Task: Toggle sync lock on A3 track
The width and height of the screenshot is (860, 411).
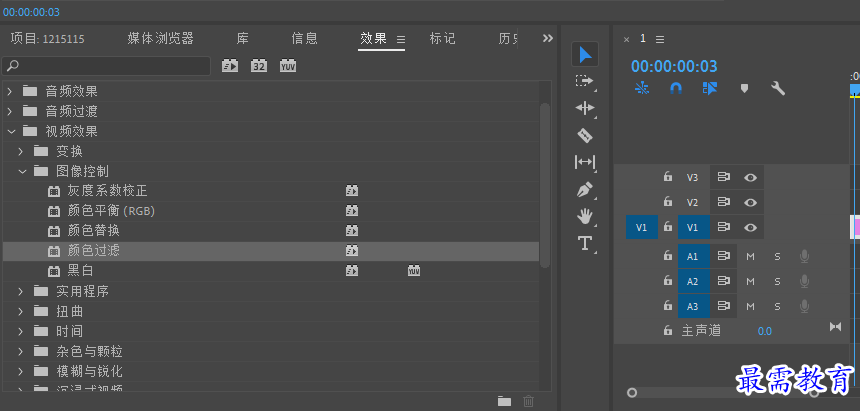Action: coord(723,306)
